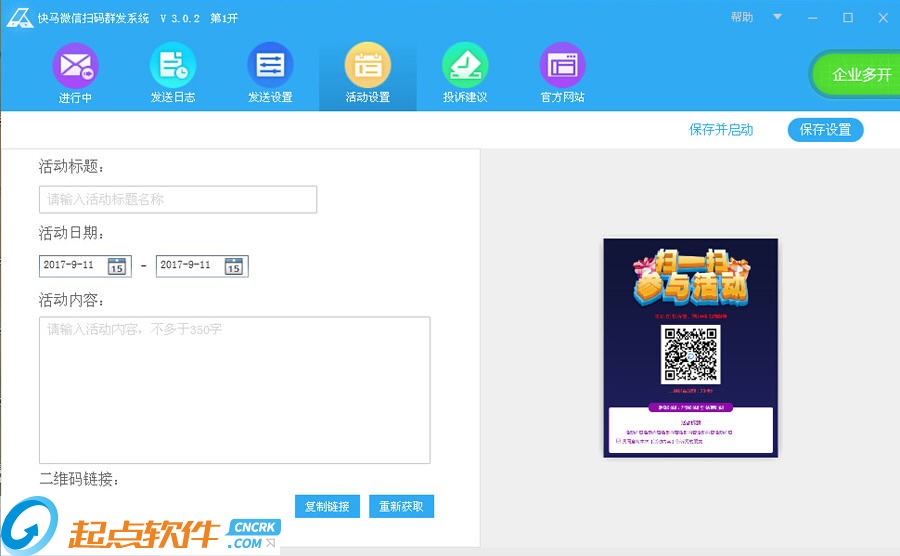Open the 帮助 help menu

point(742,17)
